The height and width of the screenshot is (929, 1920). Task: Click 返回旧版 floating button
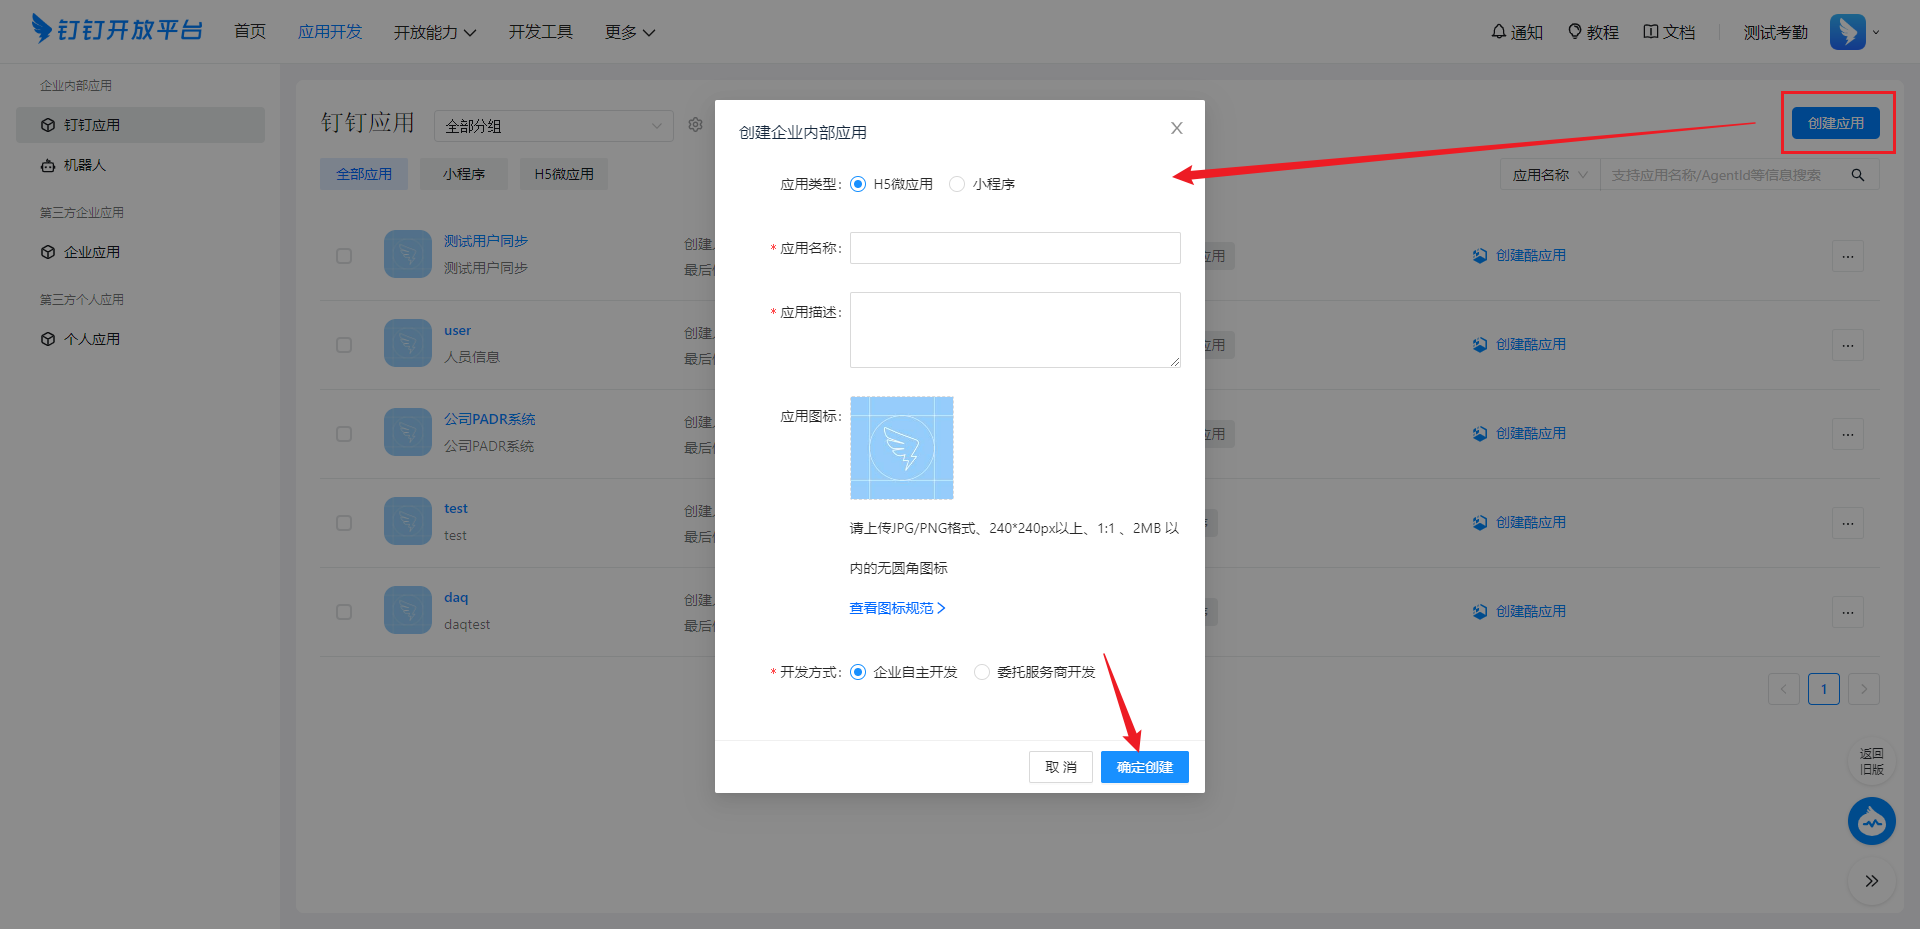pyautogui.click(x=1871, y=761)
